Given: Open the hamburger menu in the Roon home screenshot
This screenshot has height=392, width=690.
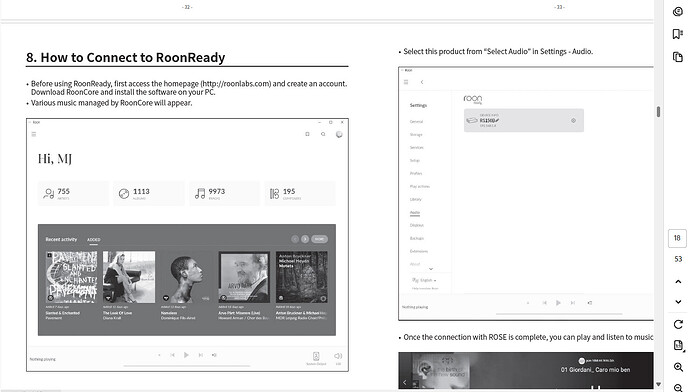Looking at the screenshot, I should [x=33, y=134].
